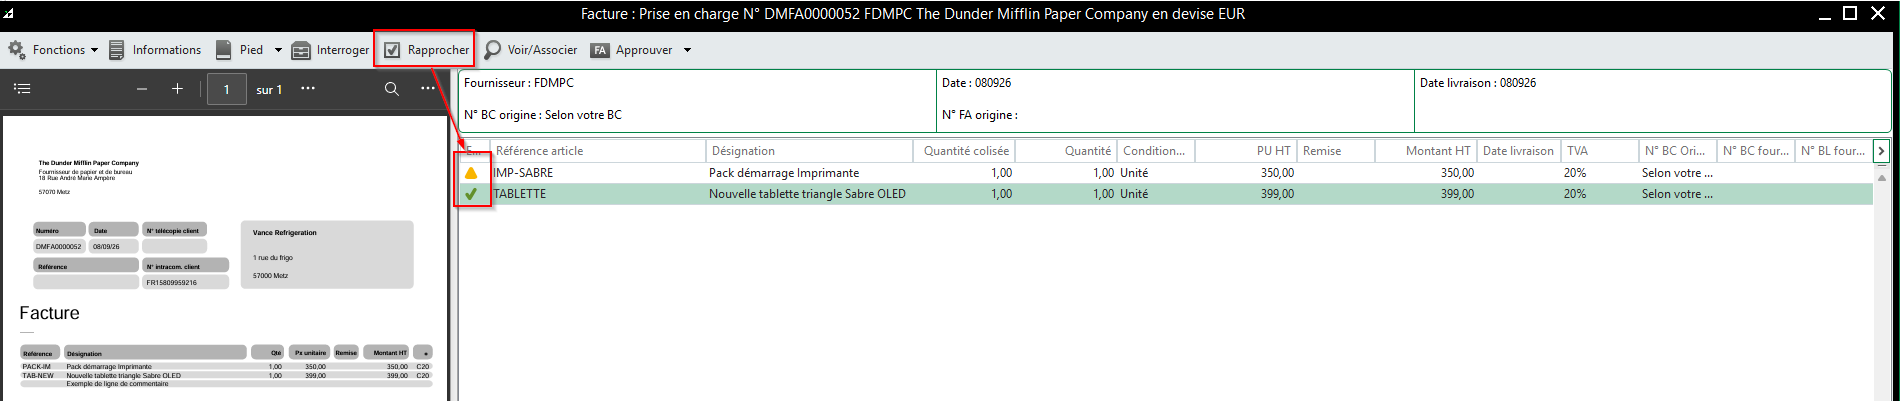Click the Montant HT column header
This screenshot has width=1900, height=401.
click(x=1426, y=151)
